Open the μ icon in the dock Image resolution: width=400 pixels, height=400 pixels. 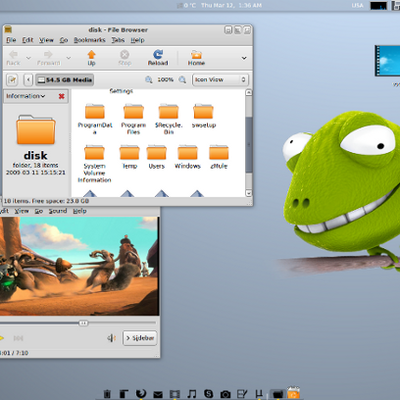(x=259, y=394)
